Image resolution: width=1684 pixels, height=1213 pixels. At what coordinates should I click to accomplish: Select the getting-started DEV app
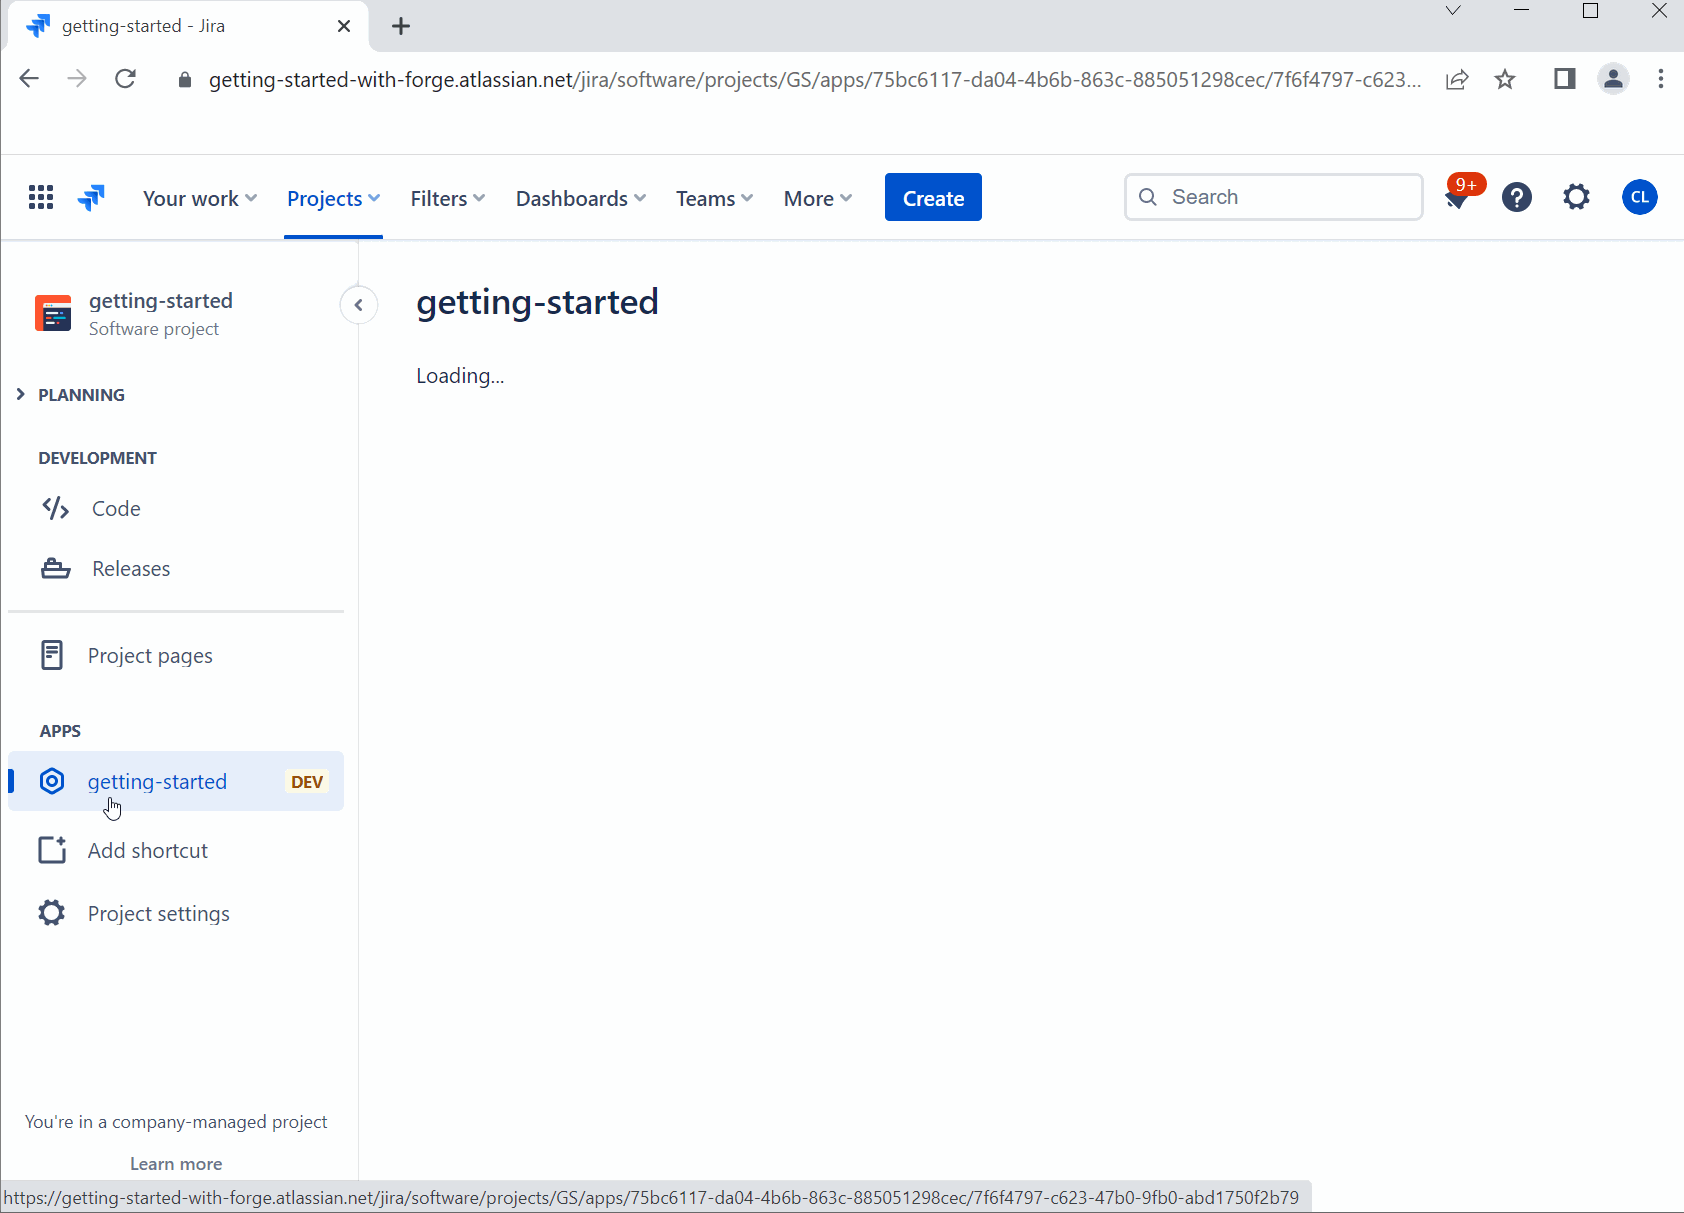click(156, 781)
